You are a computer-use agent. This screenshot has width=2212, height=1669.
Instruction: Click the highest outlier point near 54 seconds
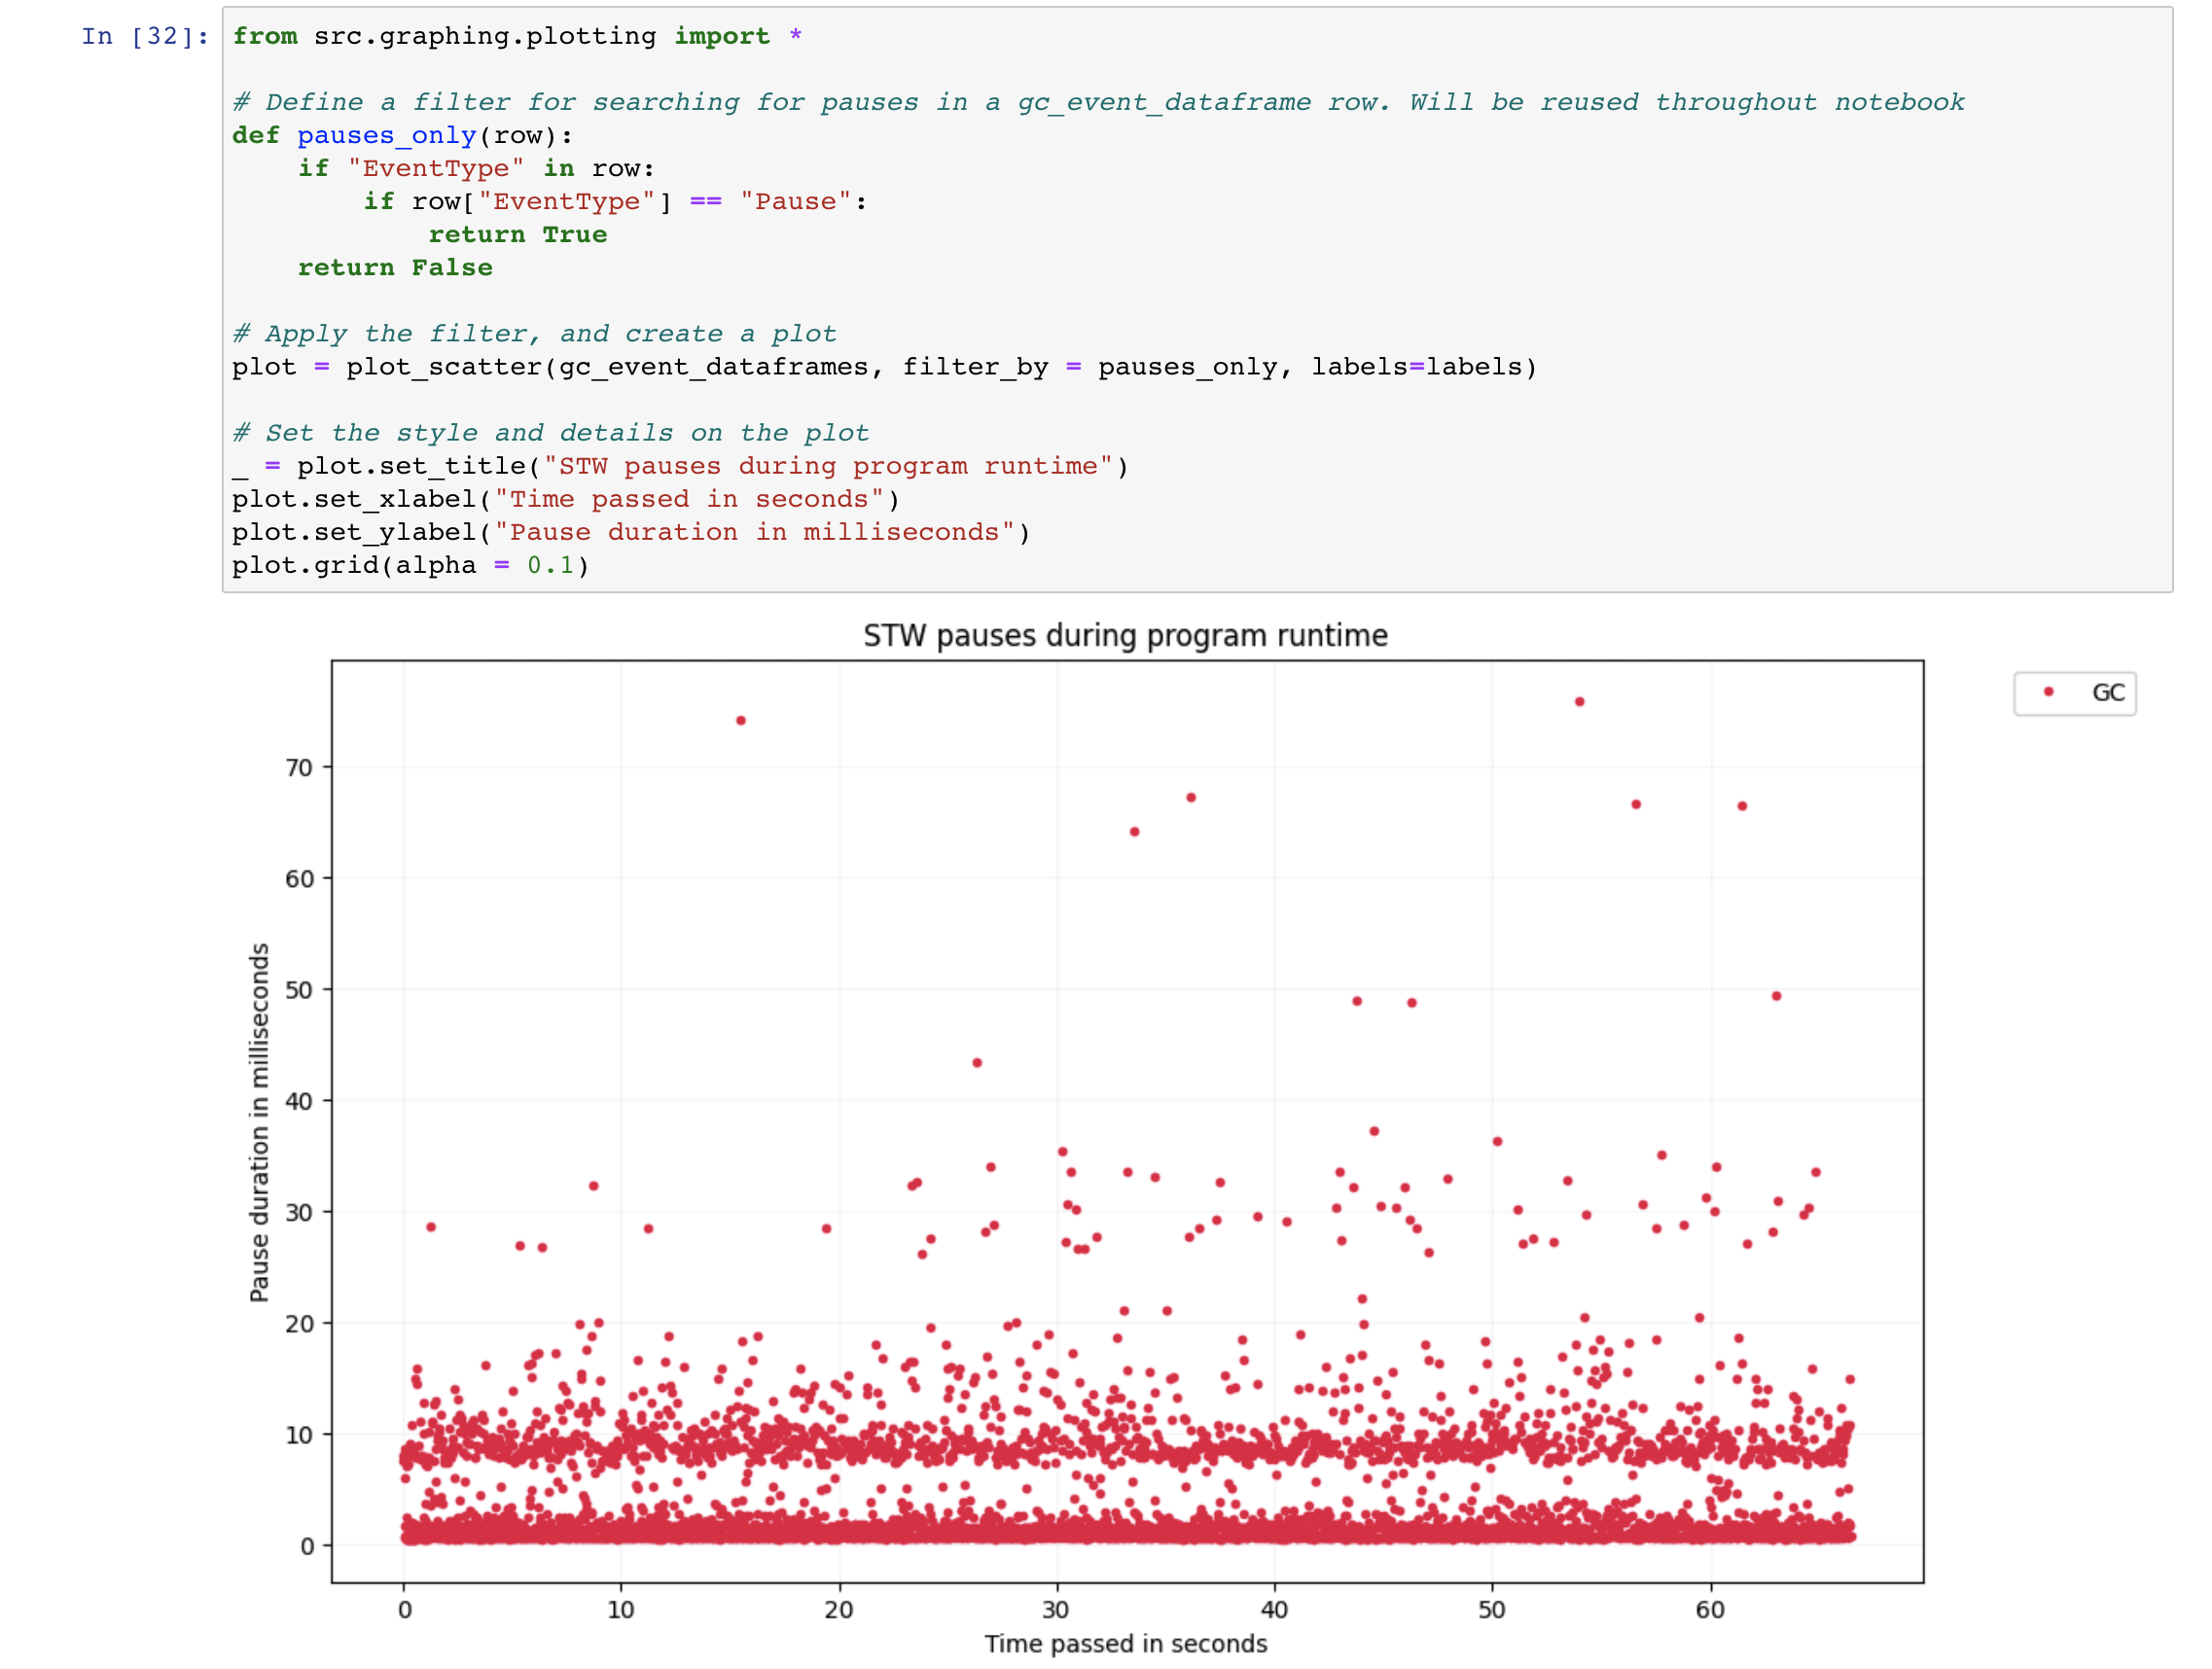point(1579,702)
